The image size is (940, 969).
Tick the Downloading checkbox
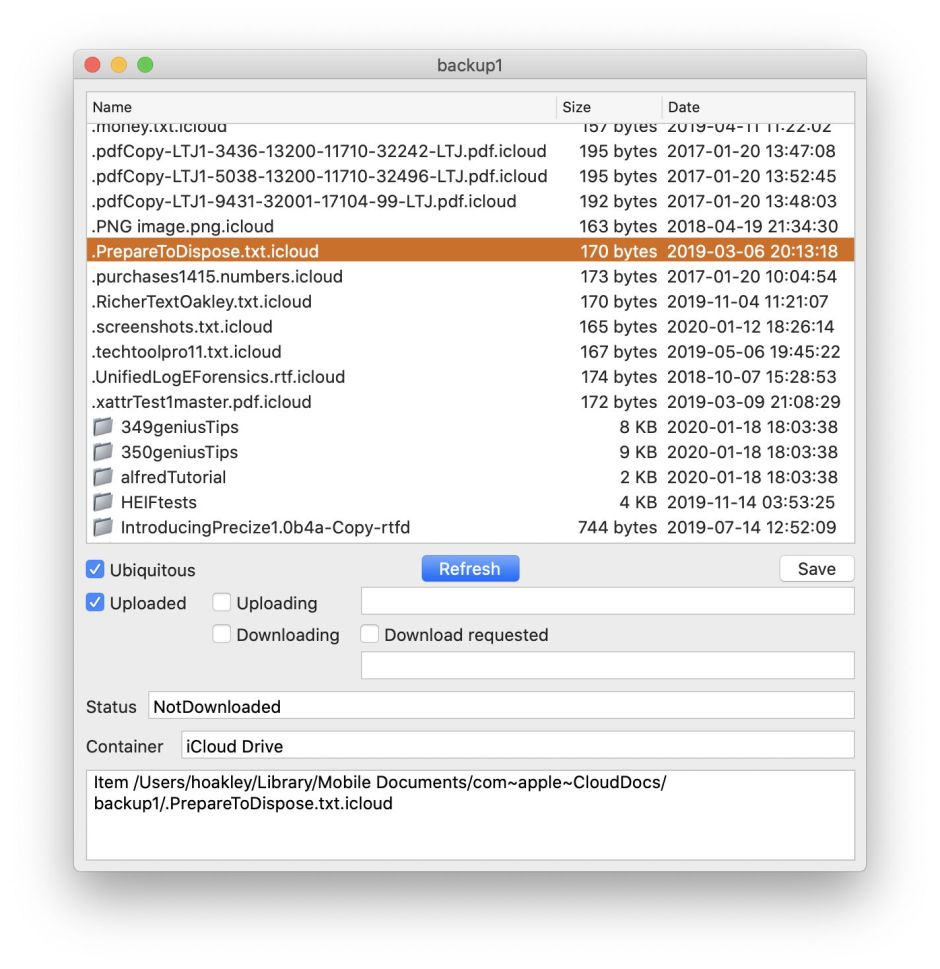tap(222, 635)
